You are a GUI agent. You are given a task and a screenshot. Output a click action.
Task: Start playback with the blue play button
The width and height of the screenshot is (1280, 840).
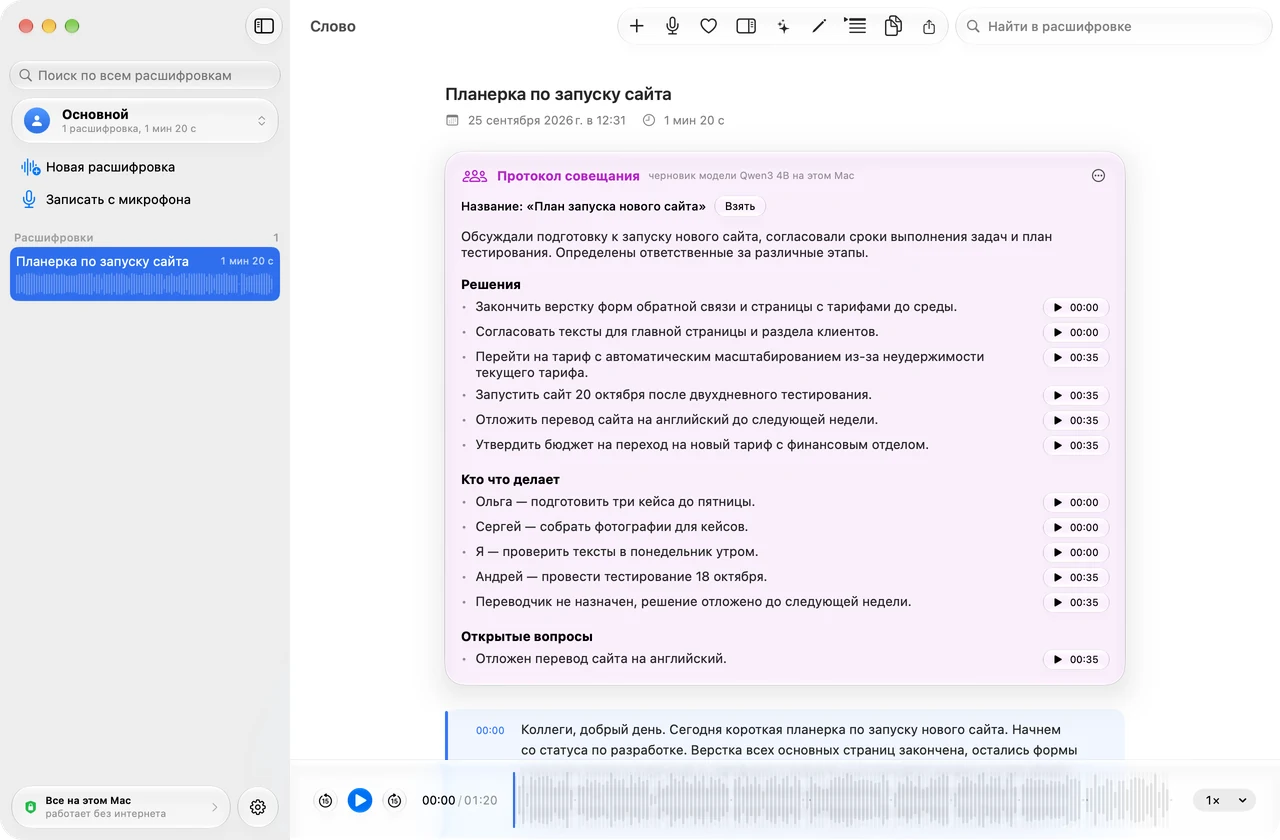coord(360,800)
